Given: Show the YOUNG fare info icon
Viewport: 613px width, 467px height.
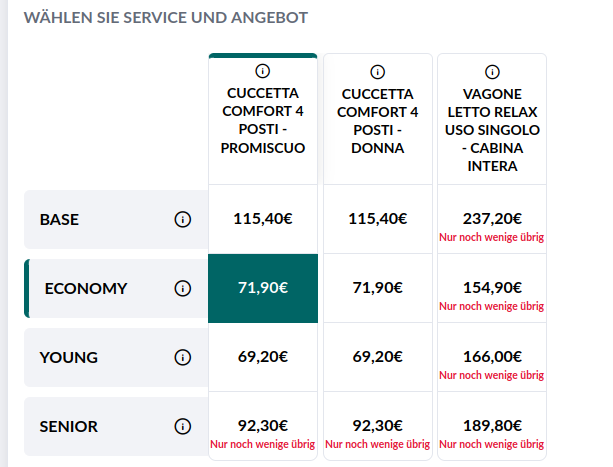Looking at the screenshot, I should pyautogui.click(x=182, y=357).
